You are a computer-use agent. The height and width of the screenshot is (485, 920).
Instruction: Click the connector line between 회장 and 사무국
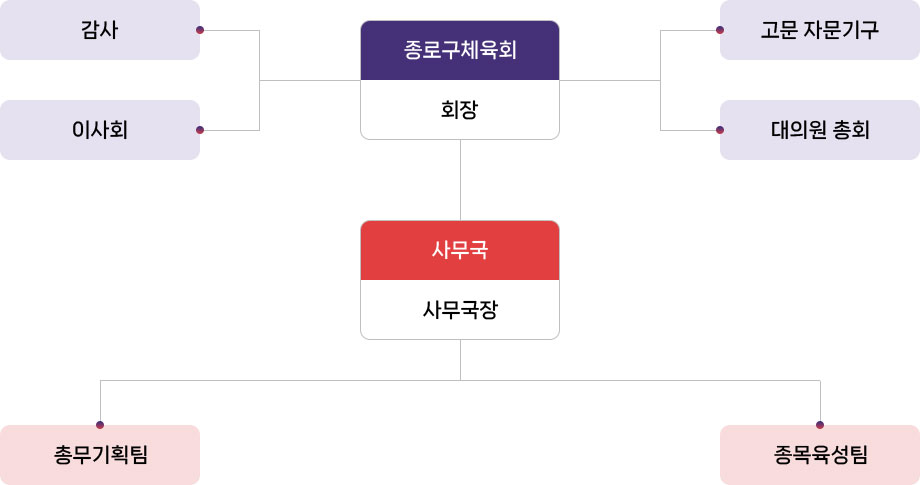point(460,180)
